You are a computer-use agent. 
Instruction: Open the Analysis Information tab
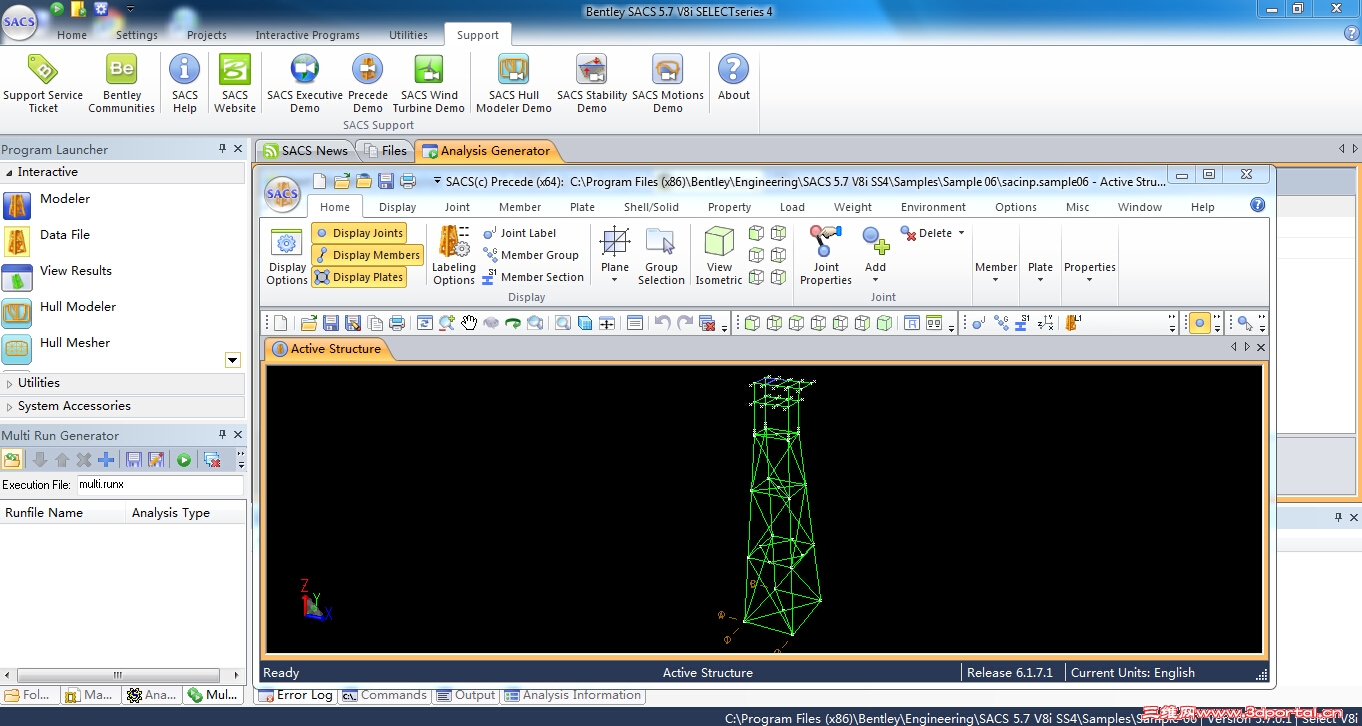click(573, 695)
